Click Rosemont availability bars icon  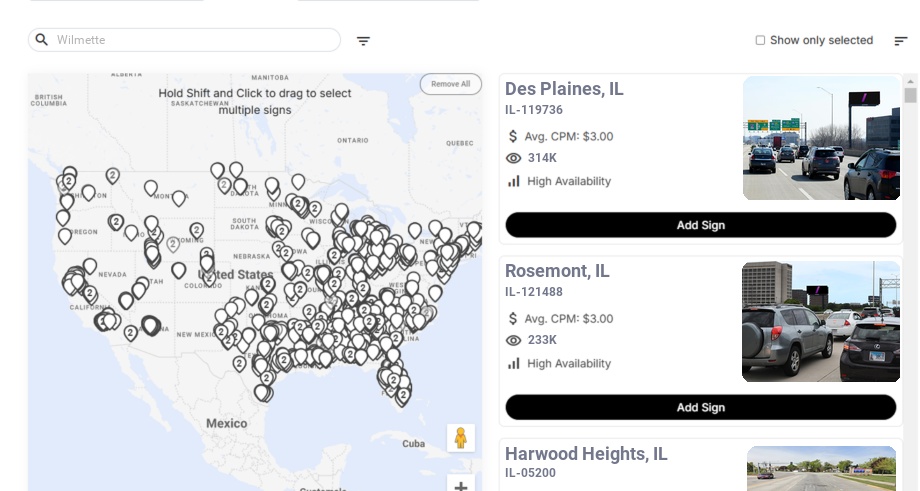click(514, 364)
